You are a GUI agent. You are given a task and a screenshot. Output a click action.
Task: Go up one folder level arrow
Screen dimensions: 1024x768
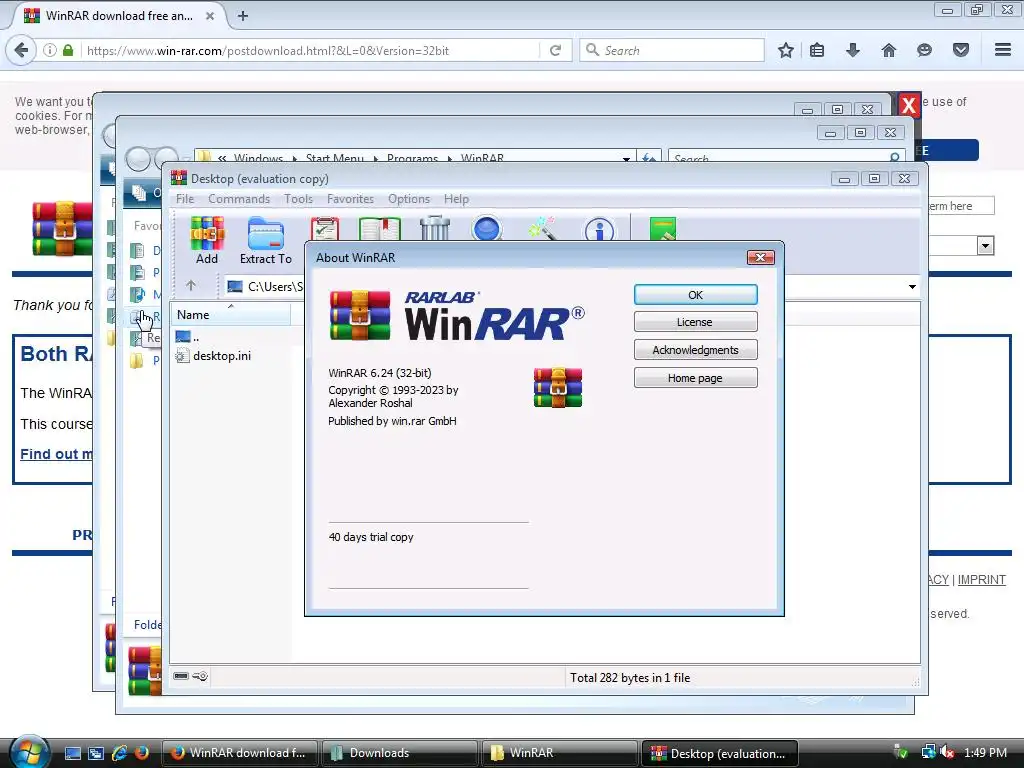[191, 285]
